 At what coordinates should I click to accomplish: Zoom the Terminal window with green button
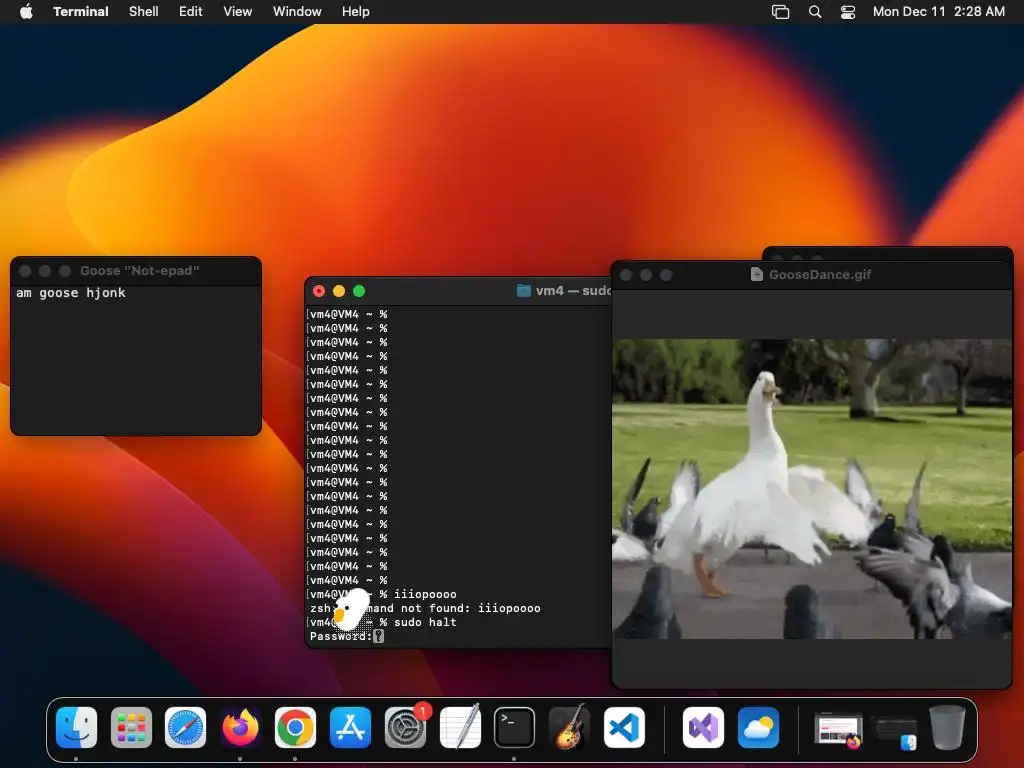(x=359, y=291)
